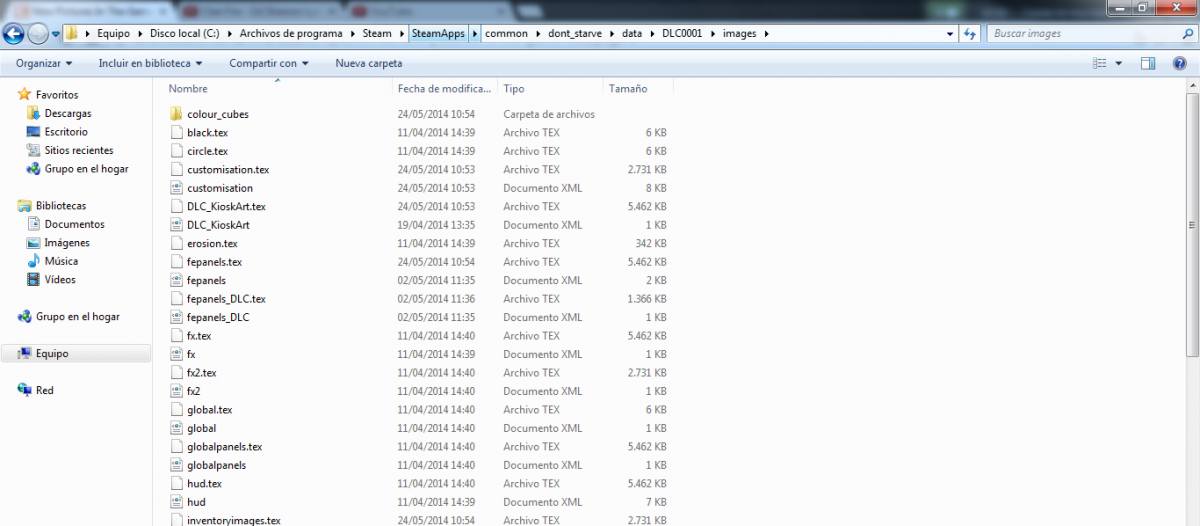Go to Equipo in the address breadcrumb
This screenshot has width=1200, height=526.
click(112, 33)
